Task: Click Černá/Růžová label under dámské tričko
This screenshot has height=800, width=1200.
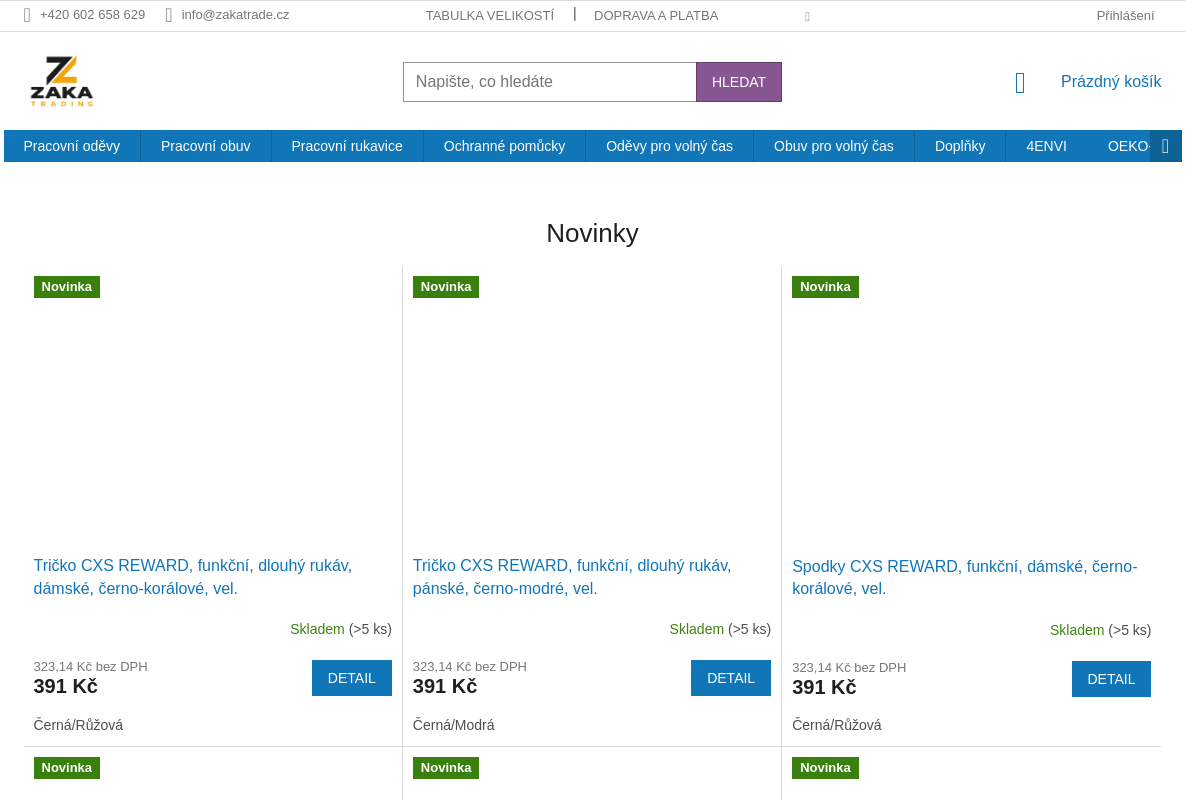Action: (78, 725)
